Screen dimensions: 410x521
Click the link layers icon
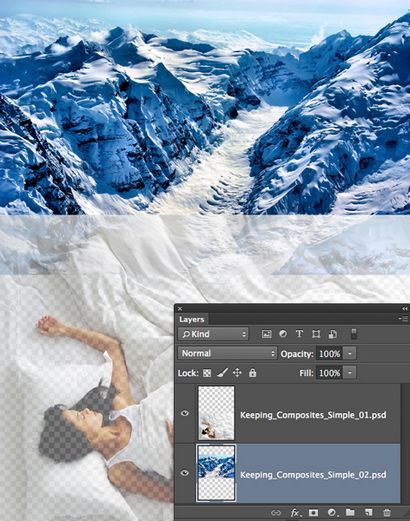(x=276, y=512)
